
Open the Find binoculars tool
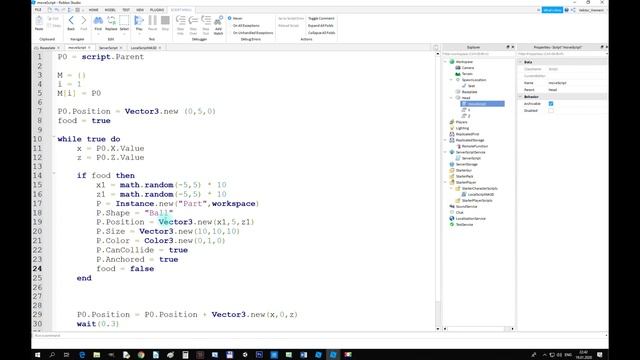click(98, 20)
